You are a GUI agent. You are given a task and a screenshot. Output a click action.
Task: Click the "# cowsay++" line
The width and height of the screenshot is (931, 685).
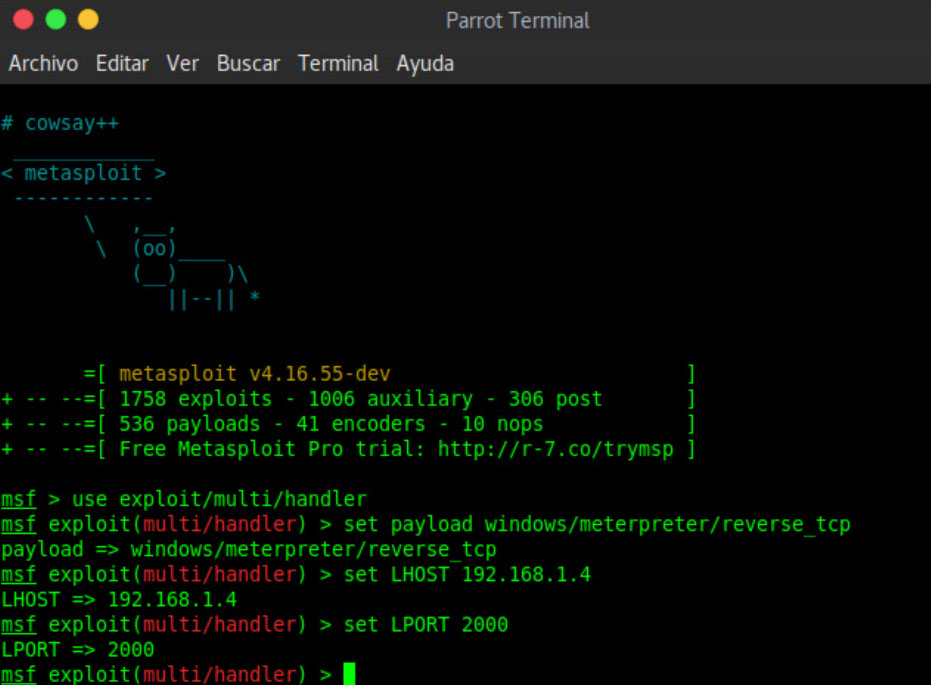[60, 123]
